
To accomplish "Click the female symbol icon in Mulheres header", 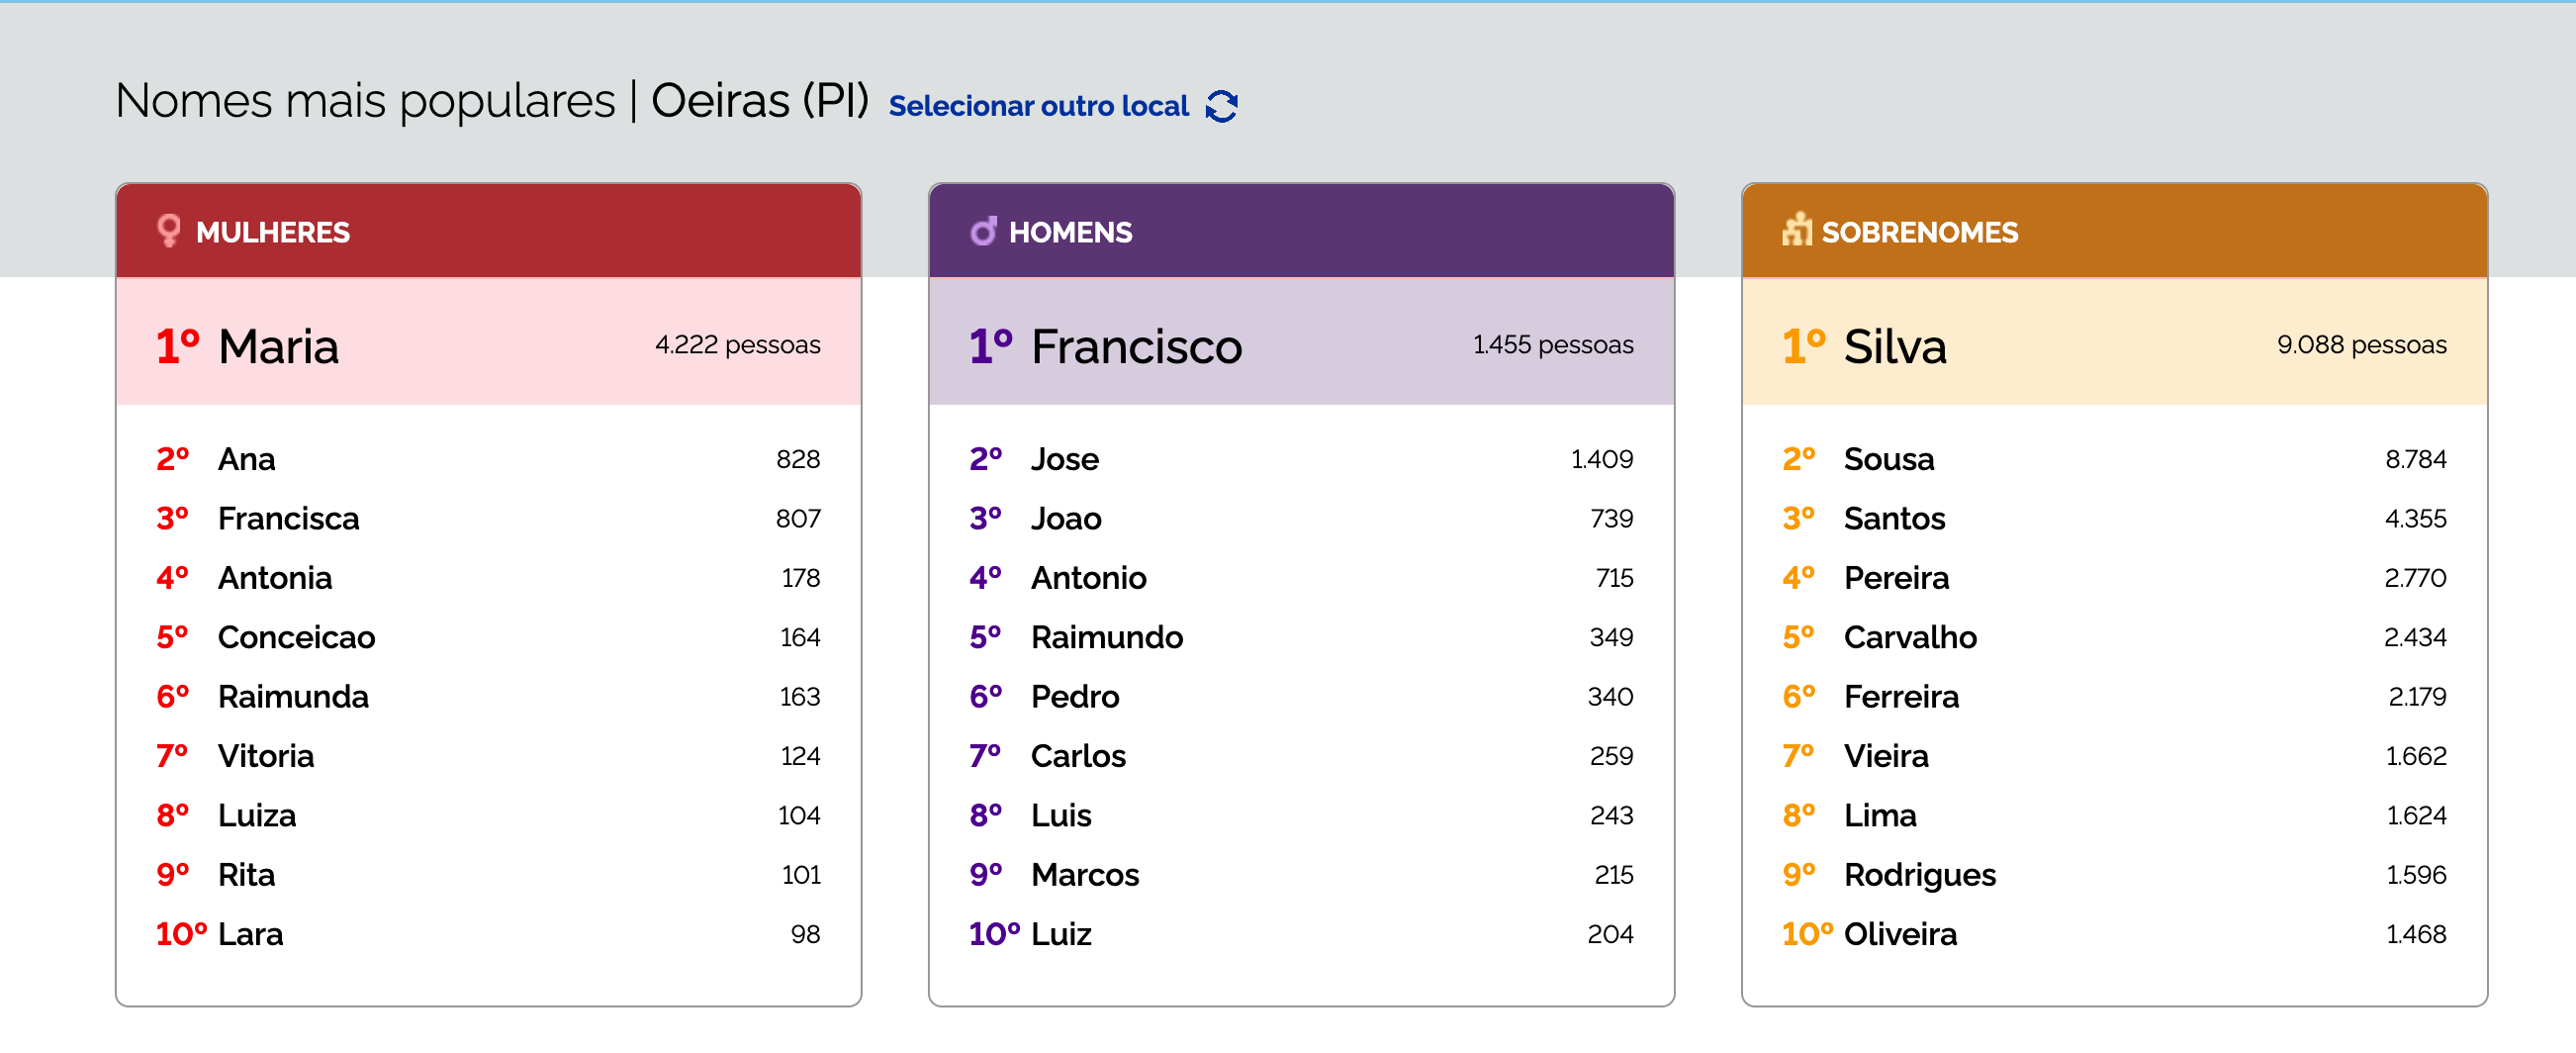I will [169, 231].
